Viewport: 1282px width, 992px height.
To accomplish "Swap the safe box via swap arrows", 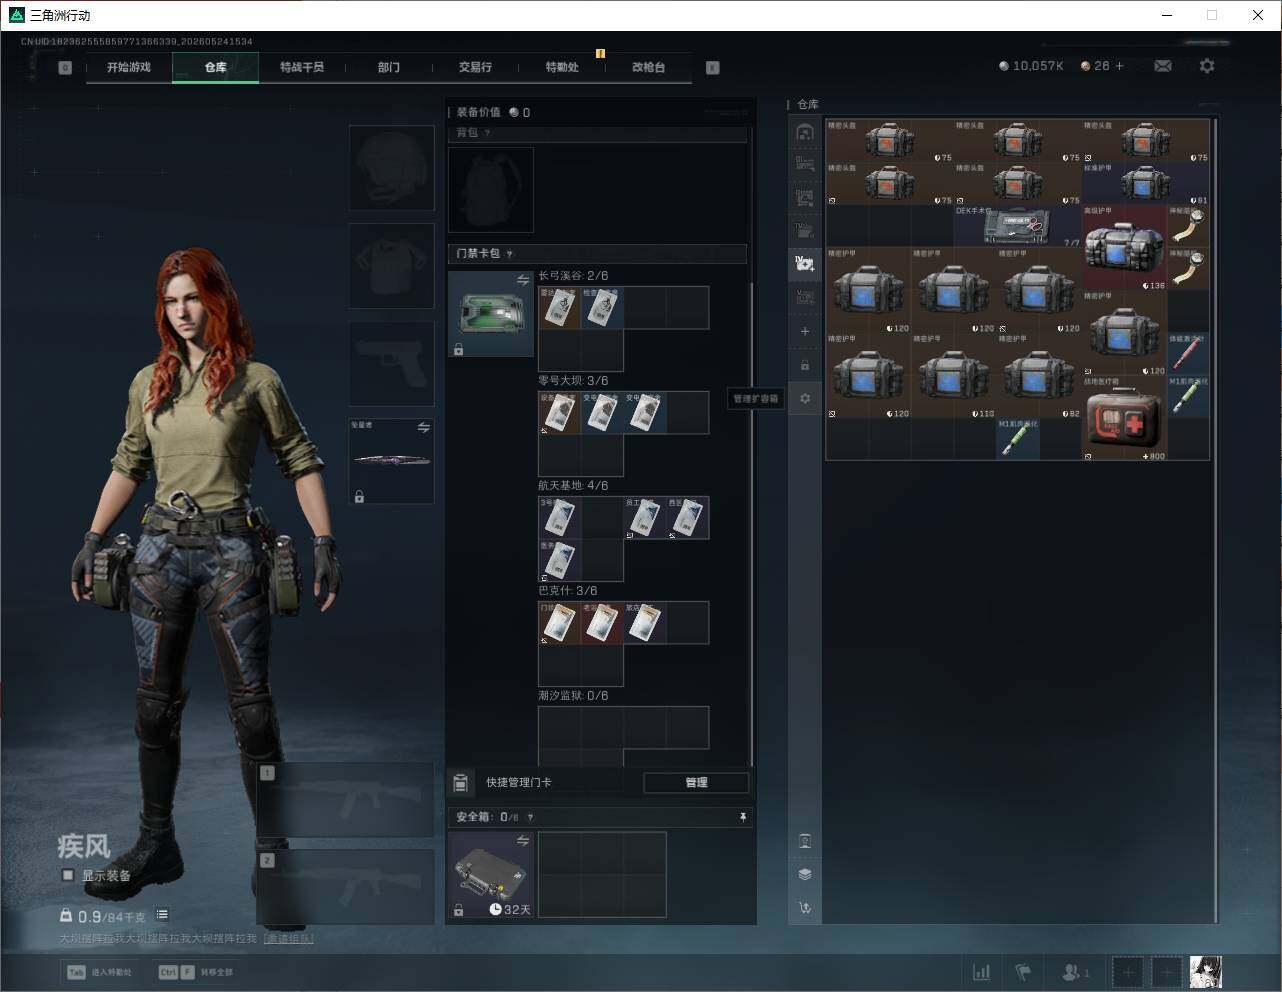I will [x=522, y=841].
